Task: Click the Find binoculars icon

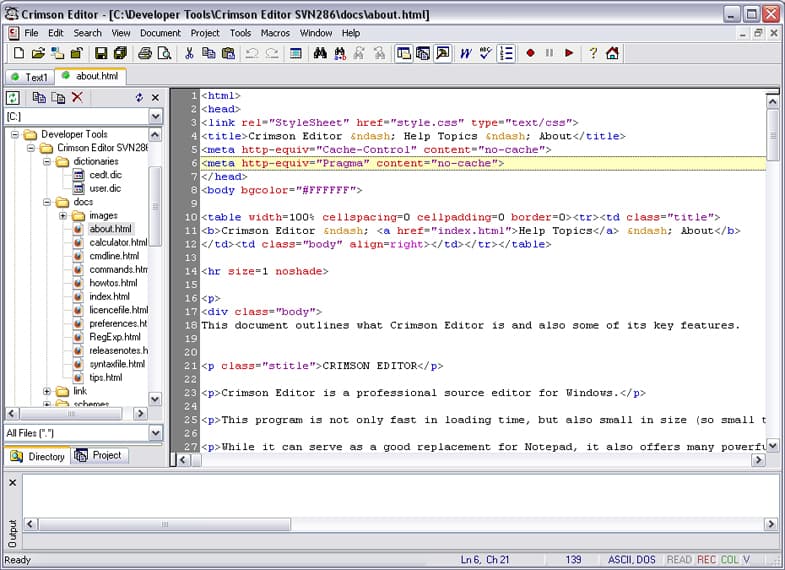Action: [320, 53]
